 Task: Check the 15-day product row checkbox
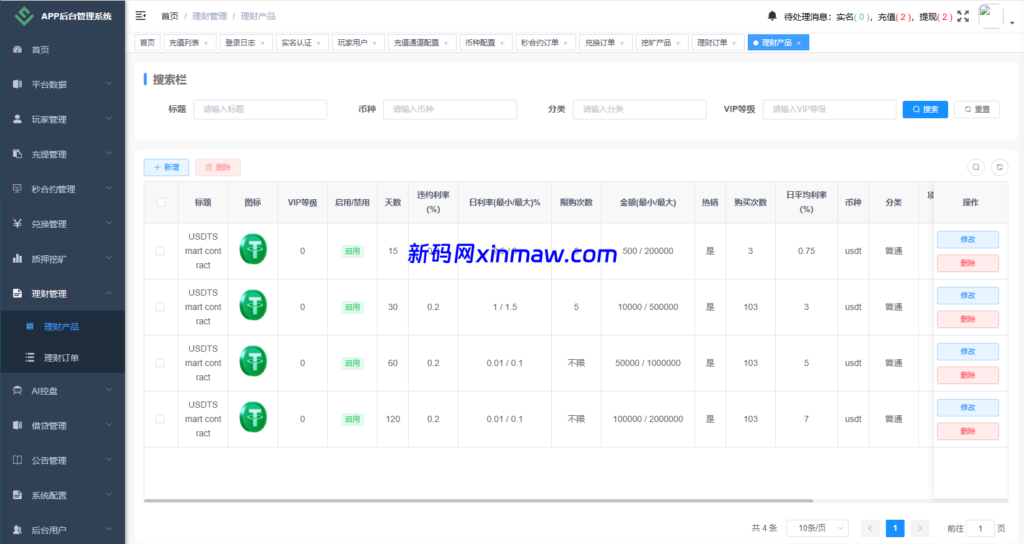coord(160,251)
